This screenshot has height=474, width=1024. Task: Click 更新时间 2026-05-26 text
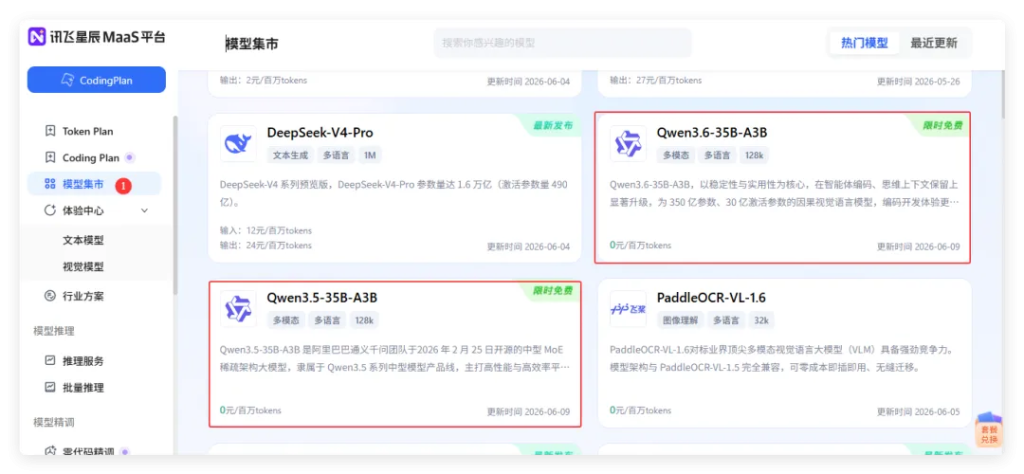[x=918, y=82]
